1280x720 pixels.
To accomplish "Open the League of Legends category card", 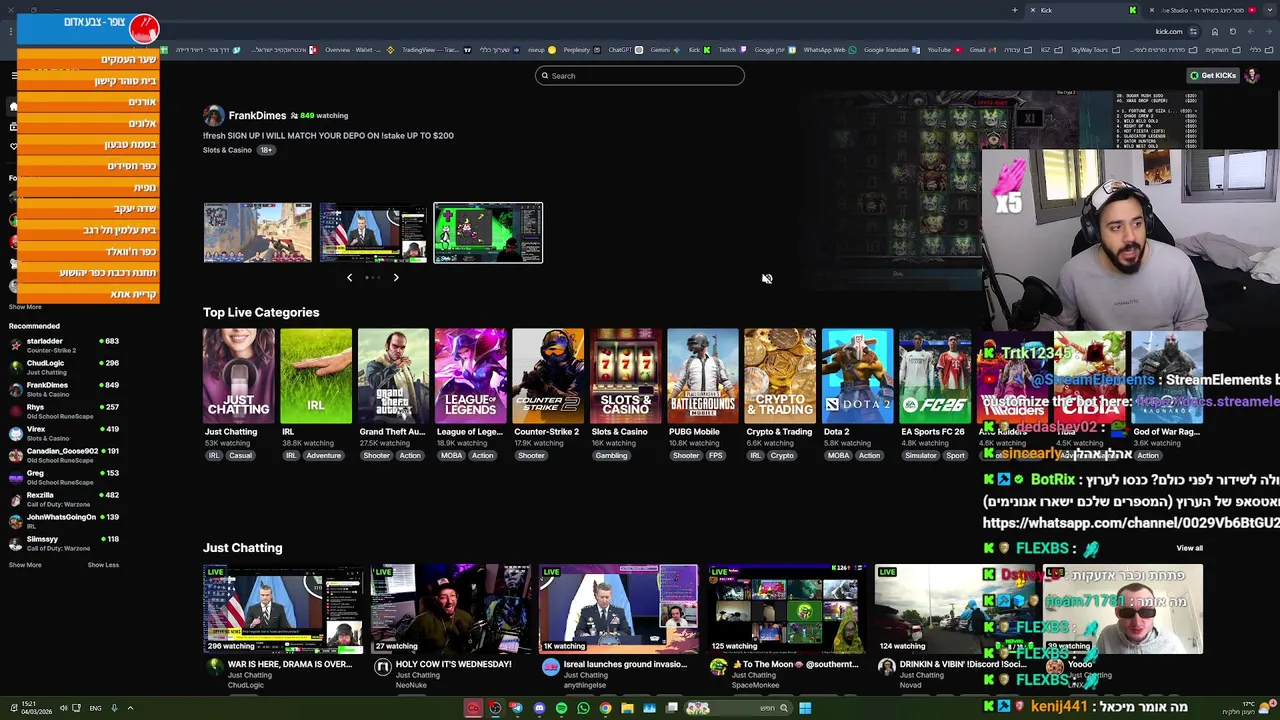I will pyautogui.click(x=470, y=376).
